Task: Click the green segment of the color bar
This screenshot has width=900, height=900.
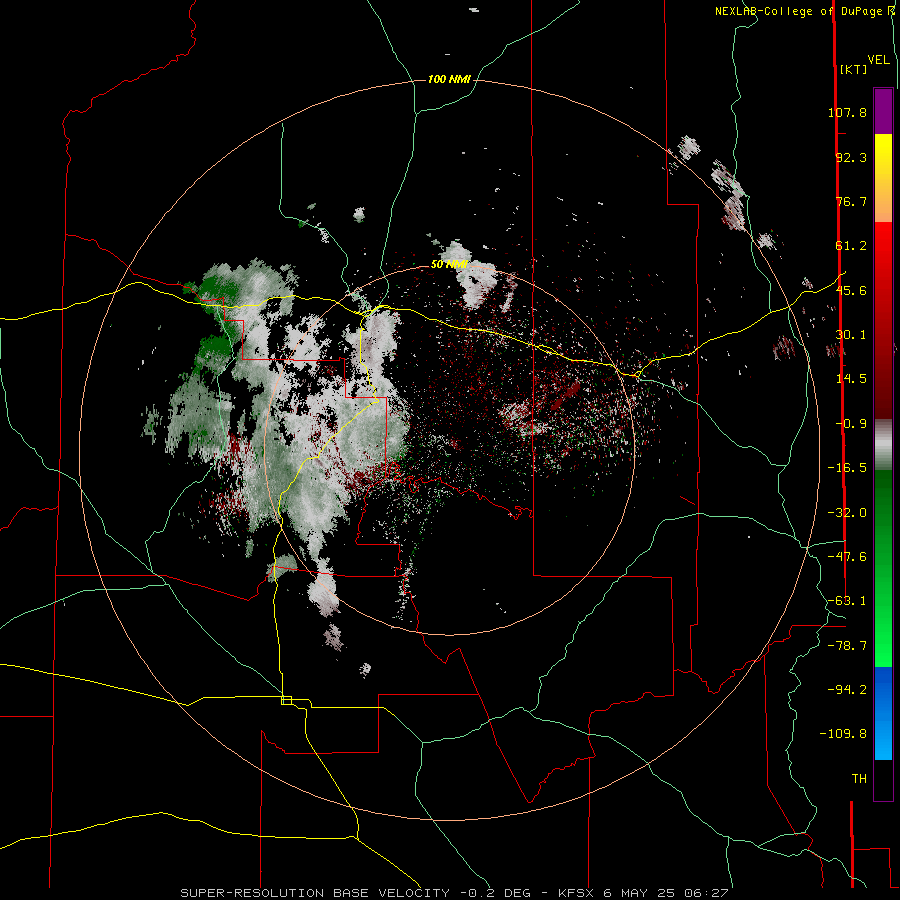Action: (x=883, y=568)
